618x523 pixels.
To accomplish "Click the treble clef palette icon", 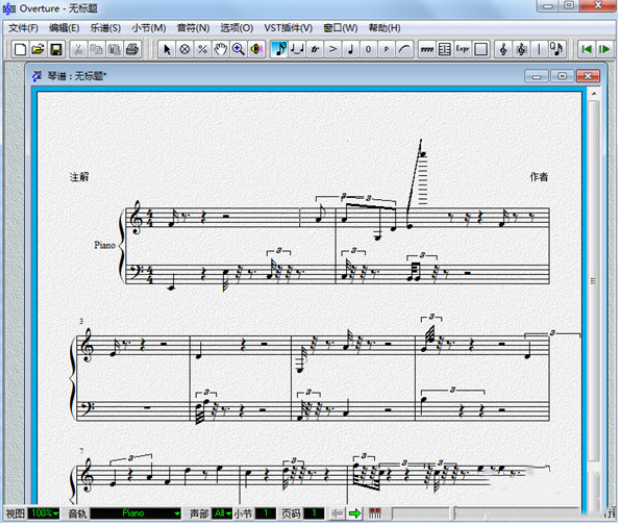I will pyautogui.click(x=502, y=48).
